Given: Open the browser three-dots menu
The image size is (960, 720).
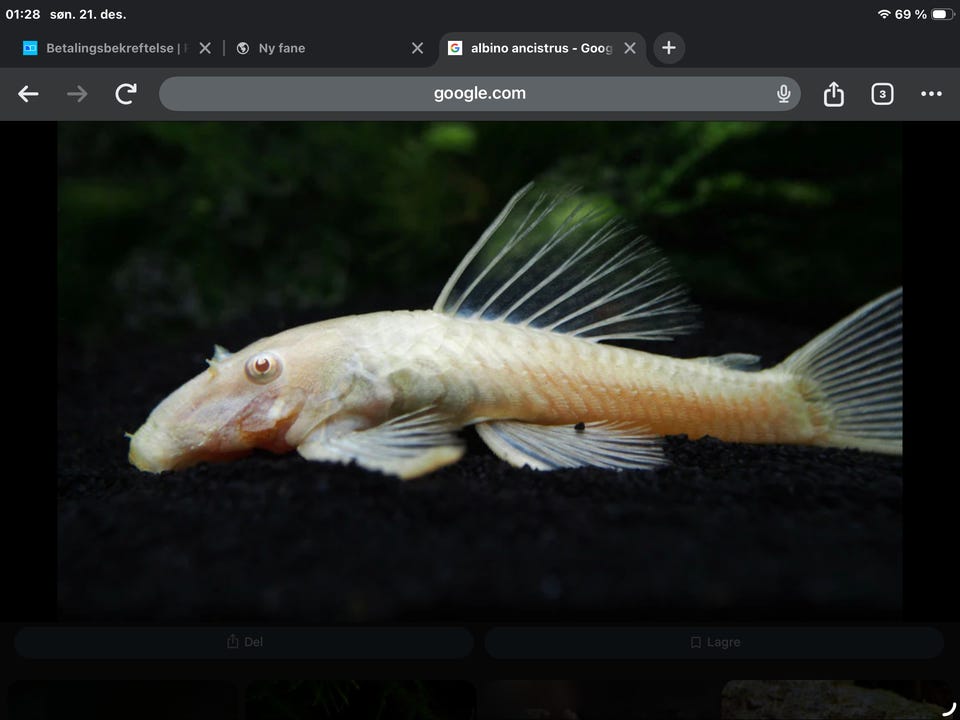Looking at the screenshot, I should 931,94.
